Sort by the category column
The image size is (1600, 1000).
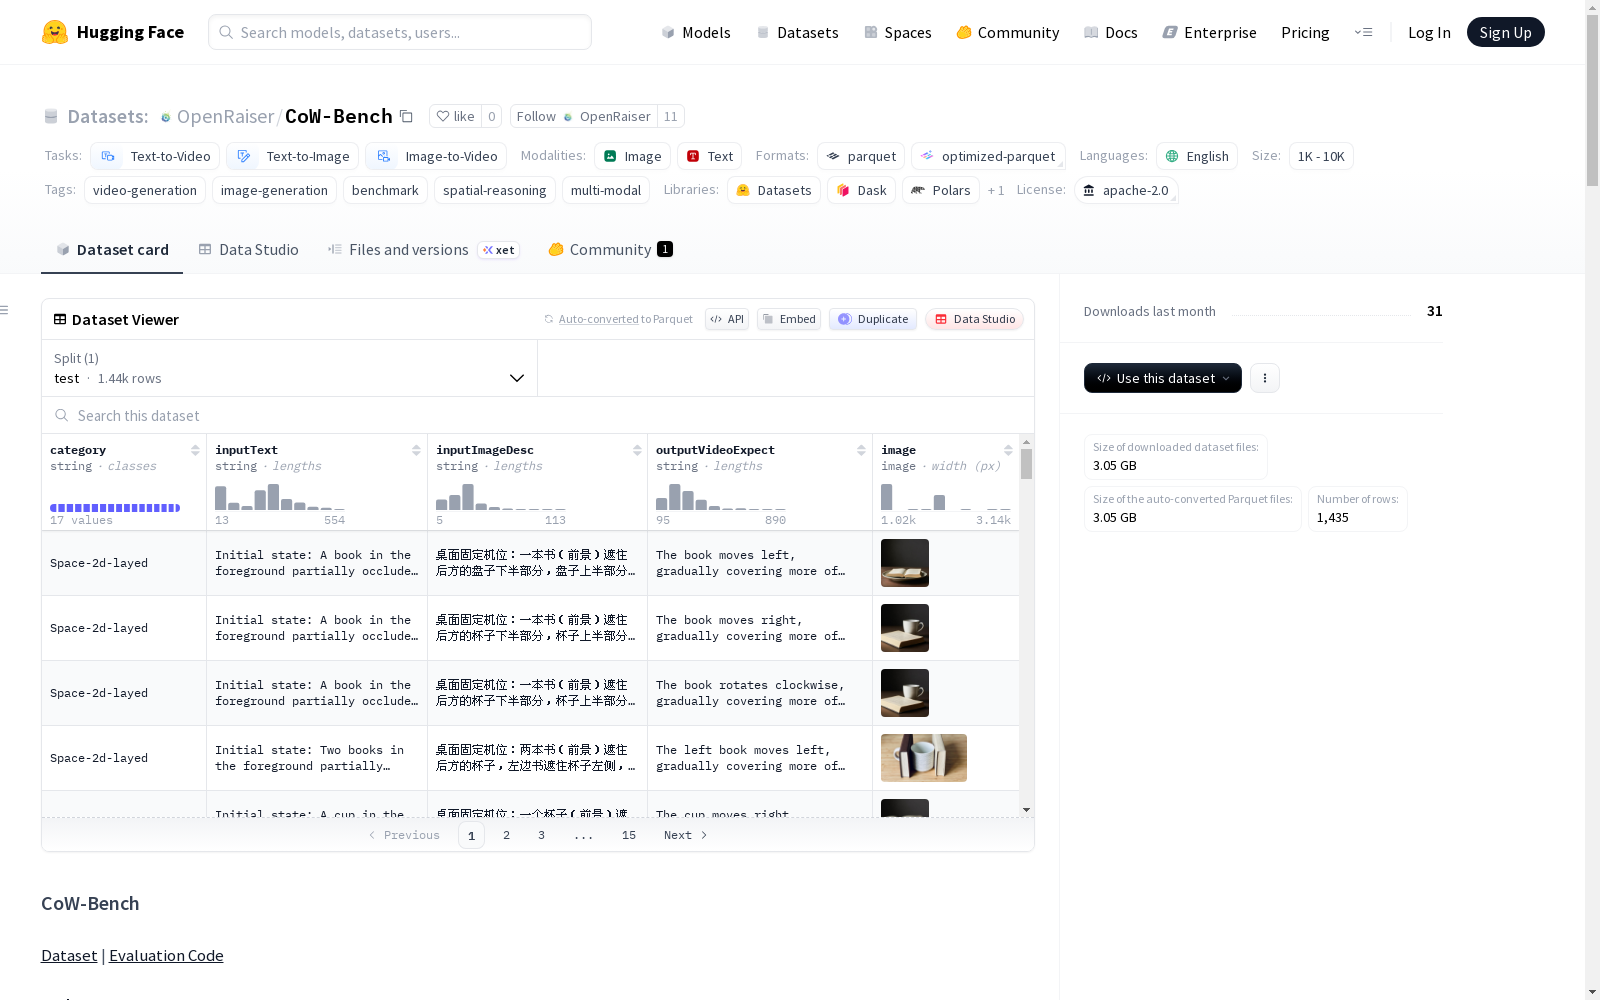point(195,450)
